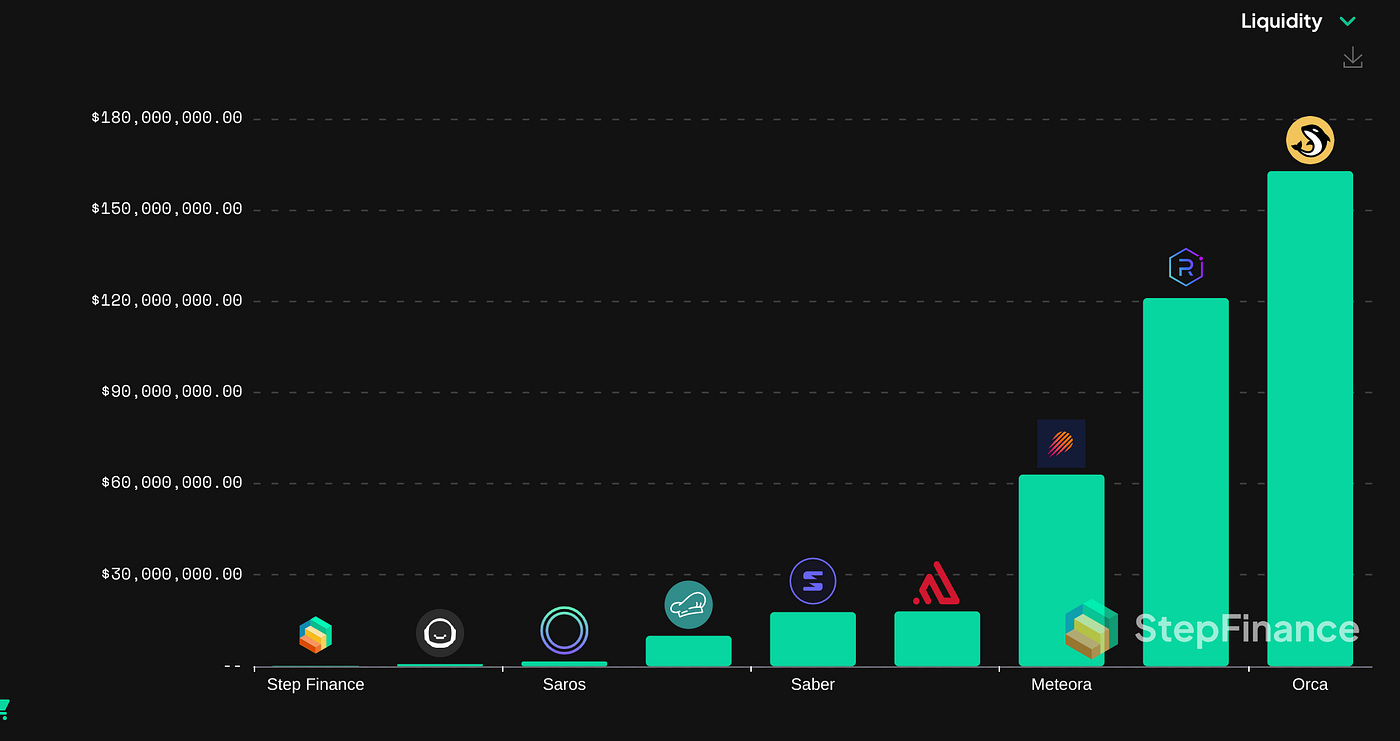Click the Saros axis label
This screenshot has height=741, width=1400.
(564, 685)
